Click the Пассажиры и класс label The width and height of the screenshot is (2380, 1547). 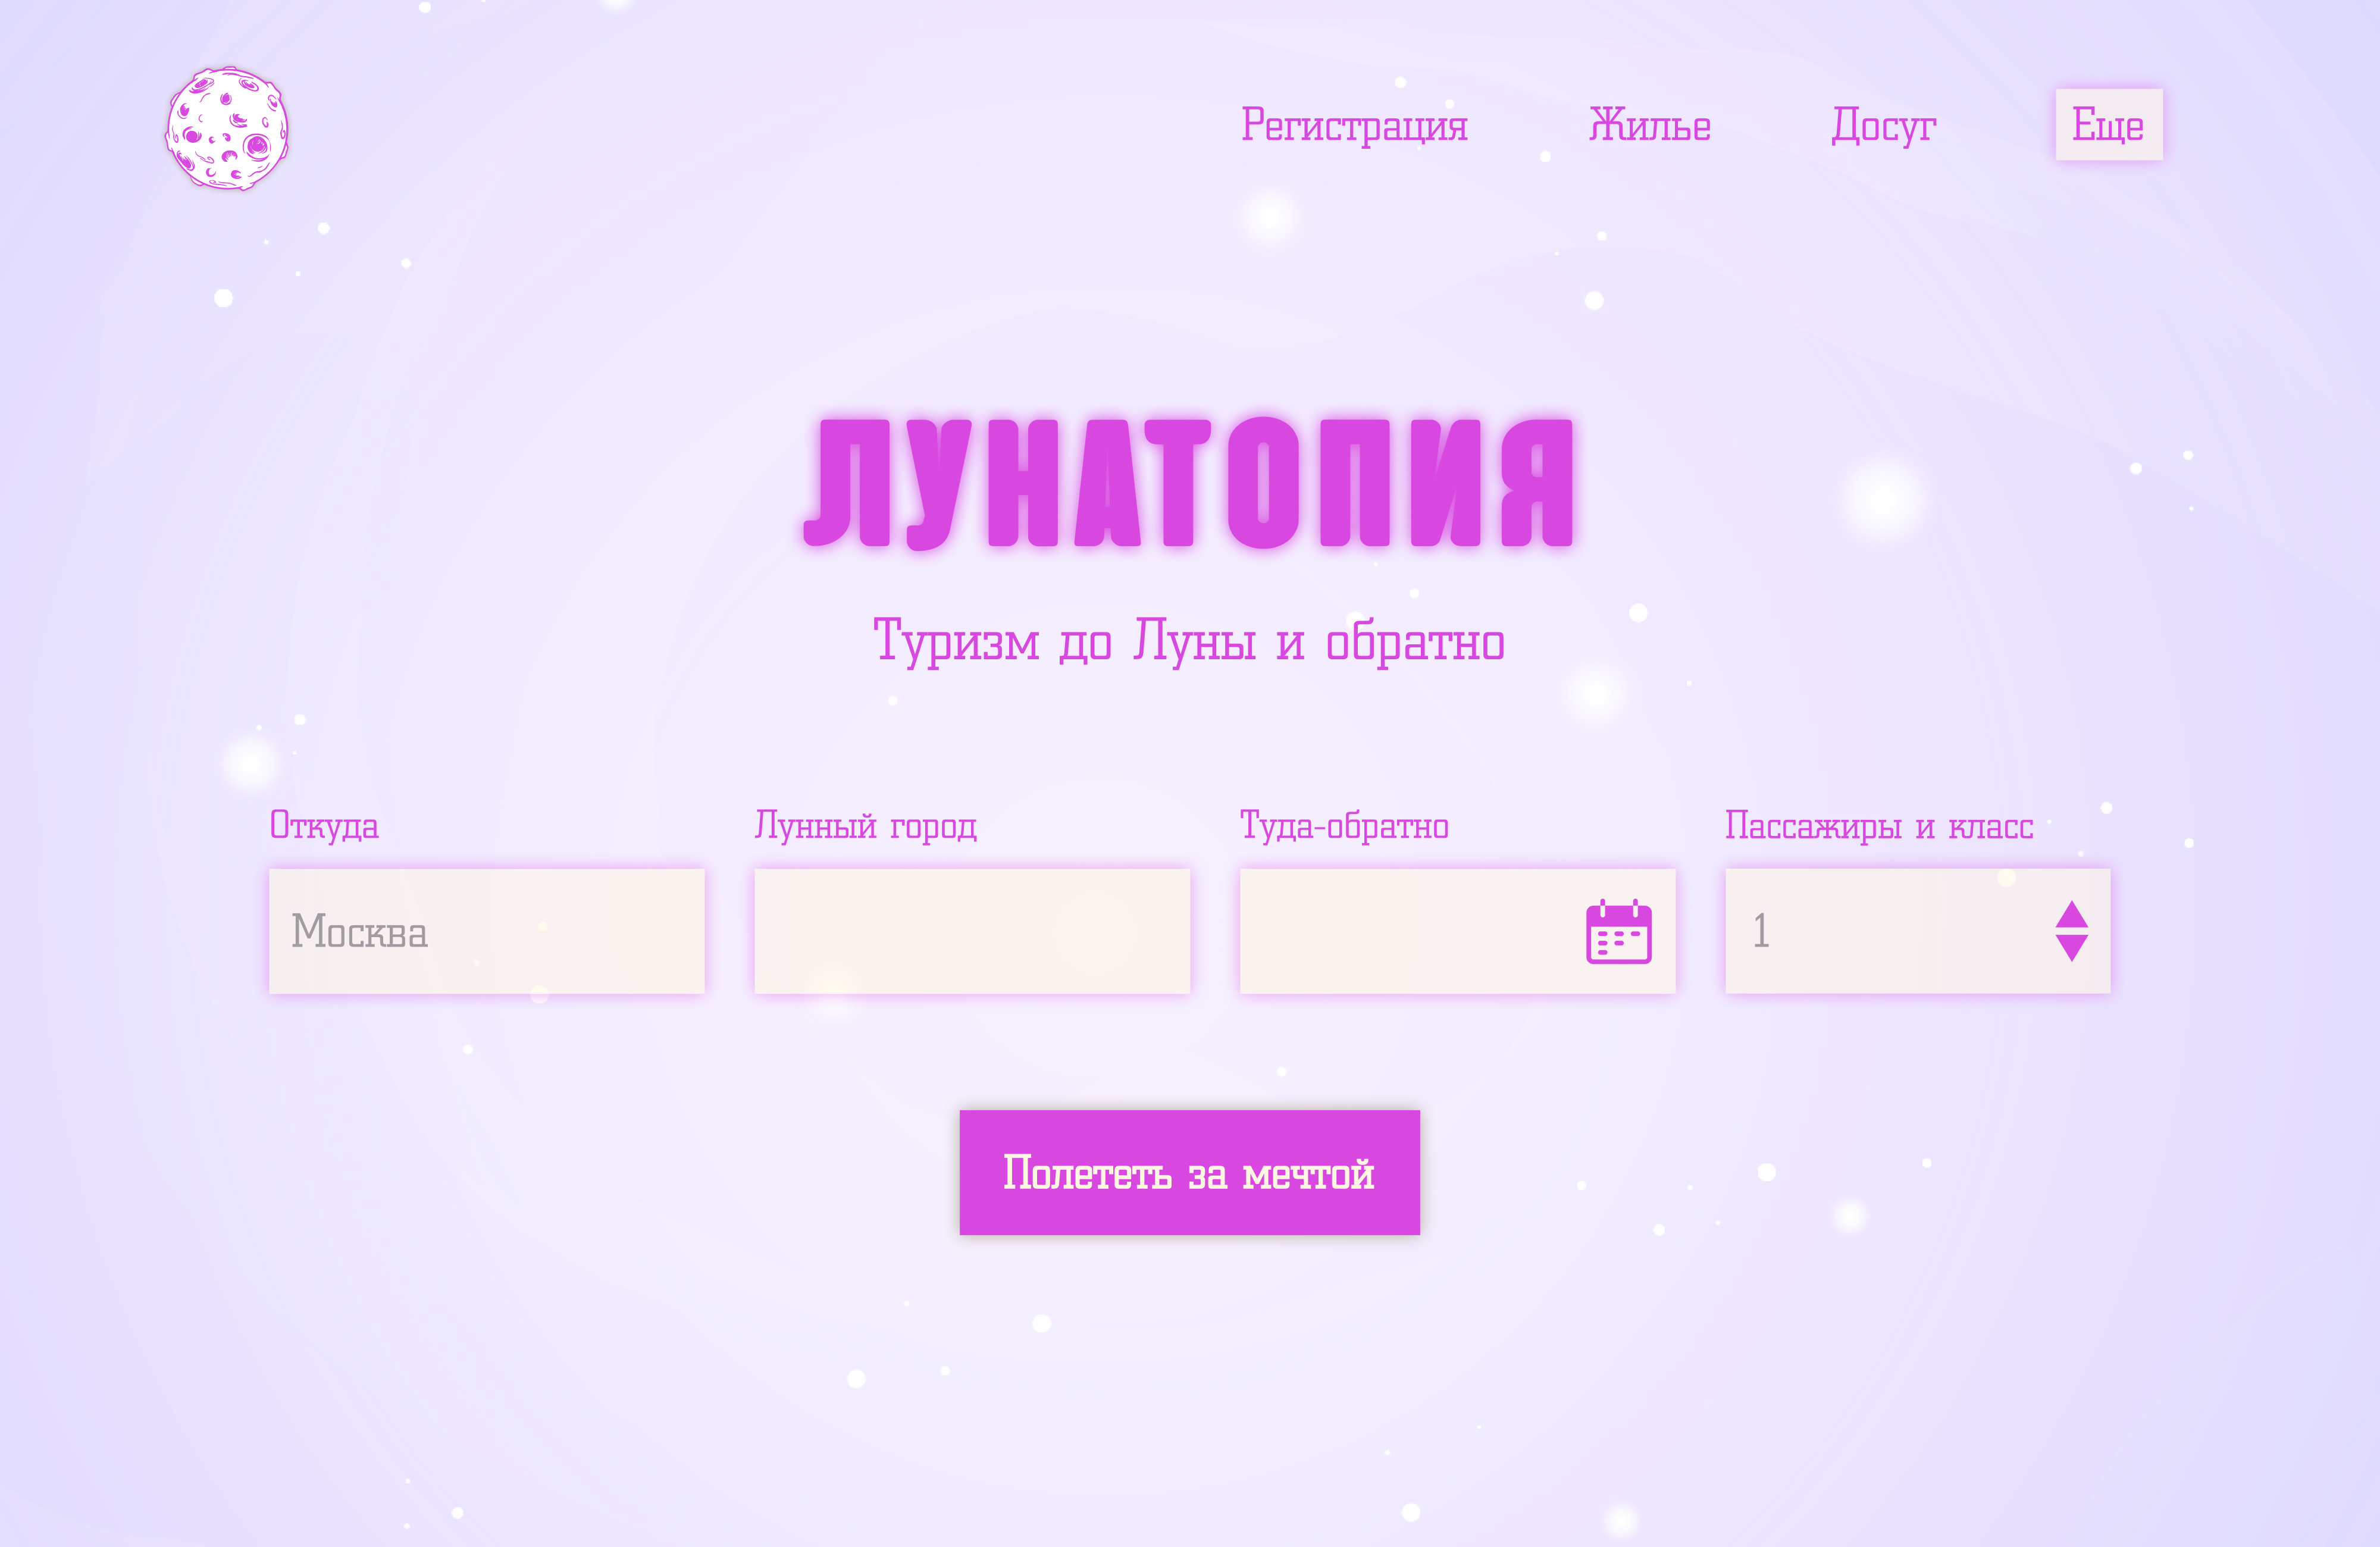point(1879,826)
